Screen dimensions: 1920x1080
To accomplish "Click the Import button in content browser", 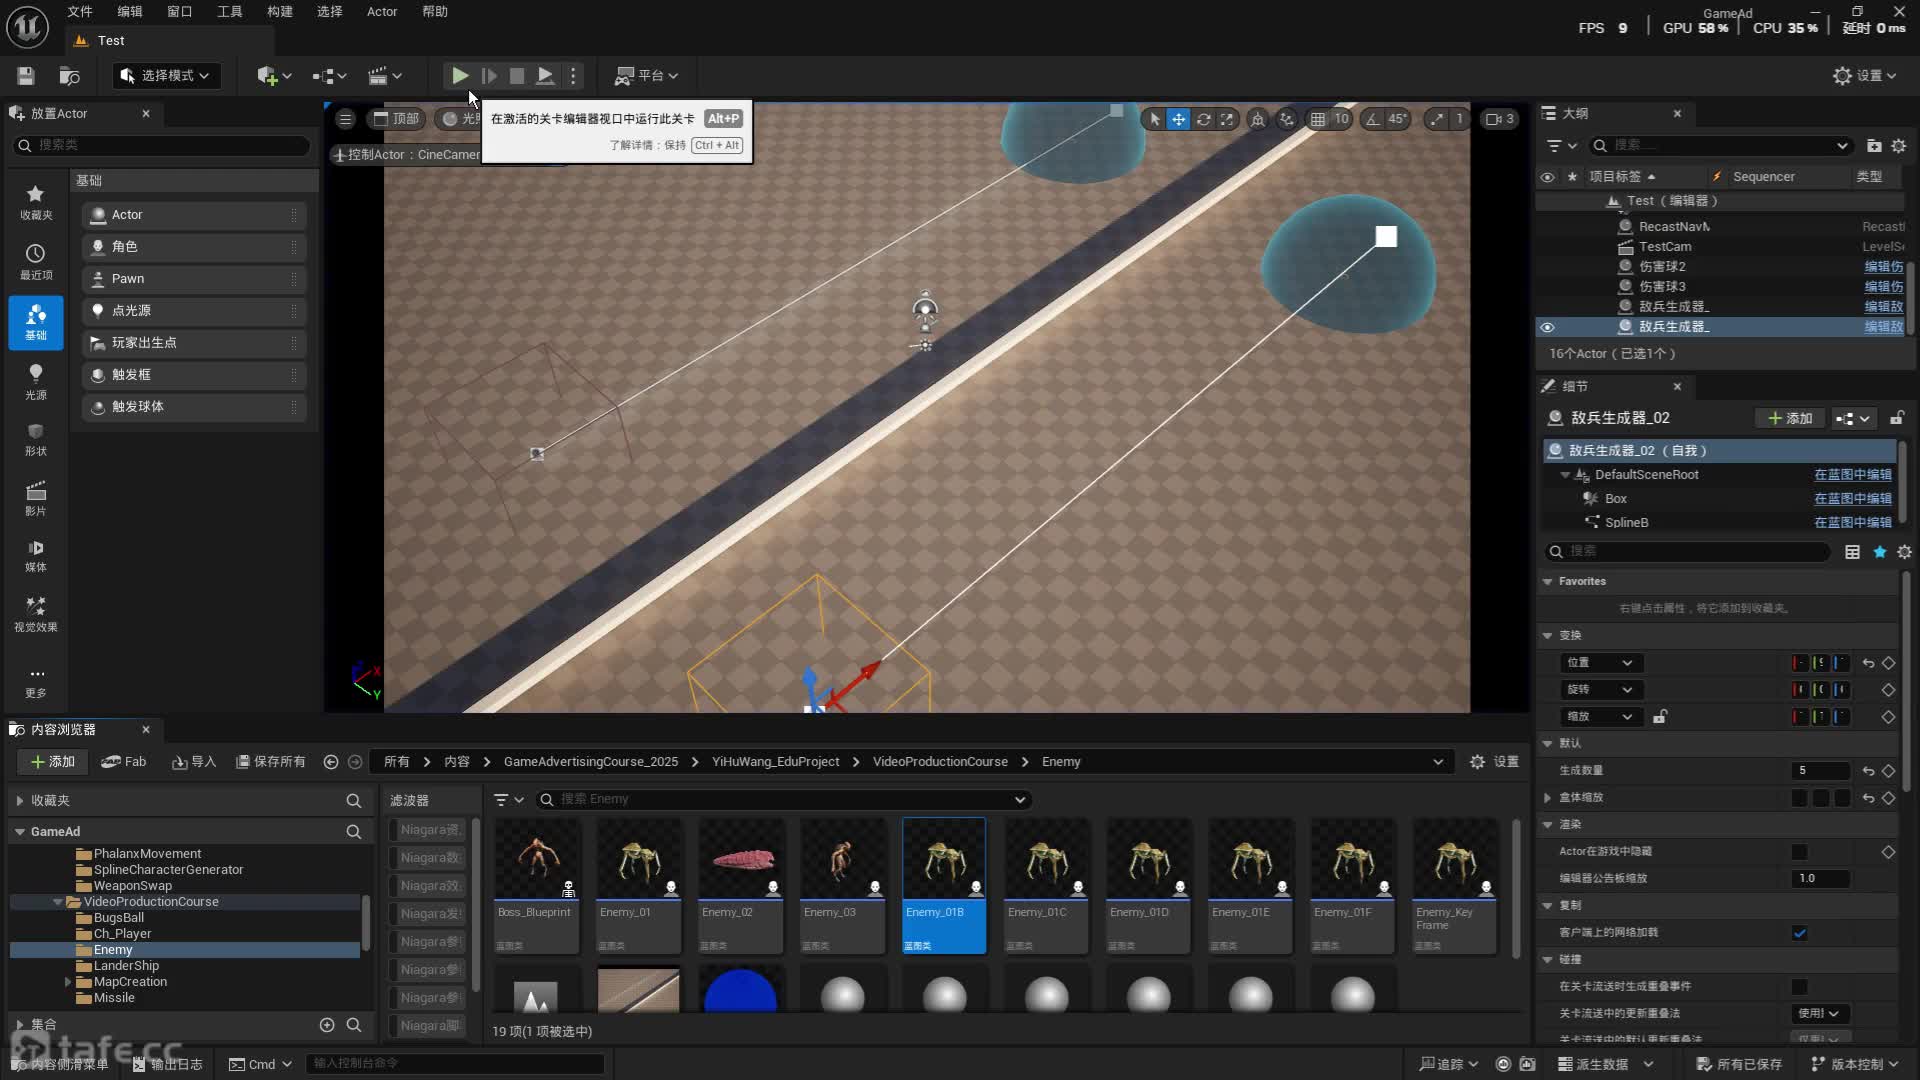I will point(194,762).
